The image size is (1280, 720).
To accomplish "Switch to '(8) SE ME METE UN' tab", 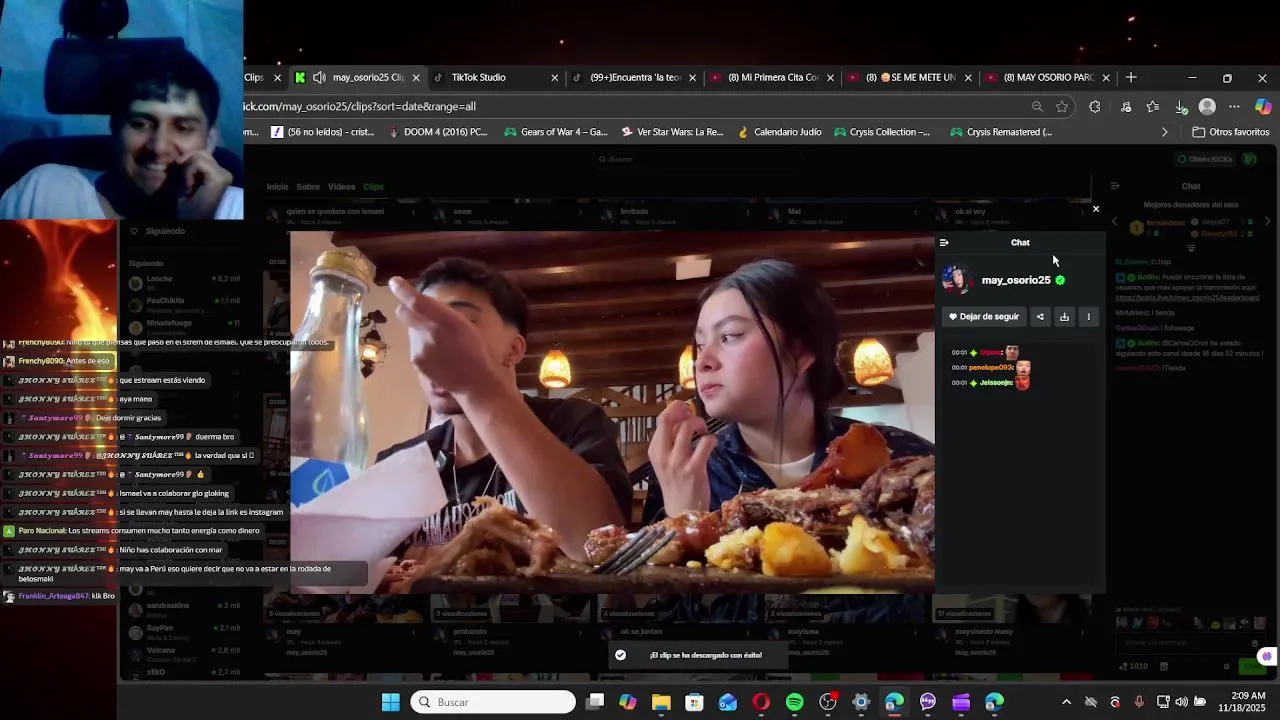I will (x=908, y=77).
